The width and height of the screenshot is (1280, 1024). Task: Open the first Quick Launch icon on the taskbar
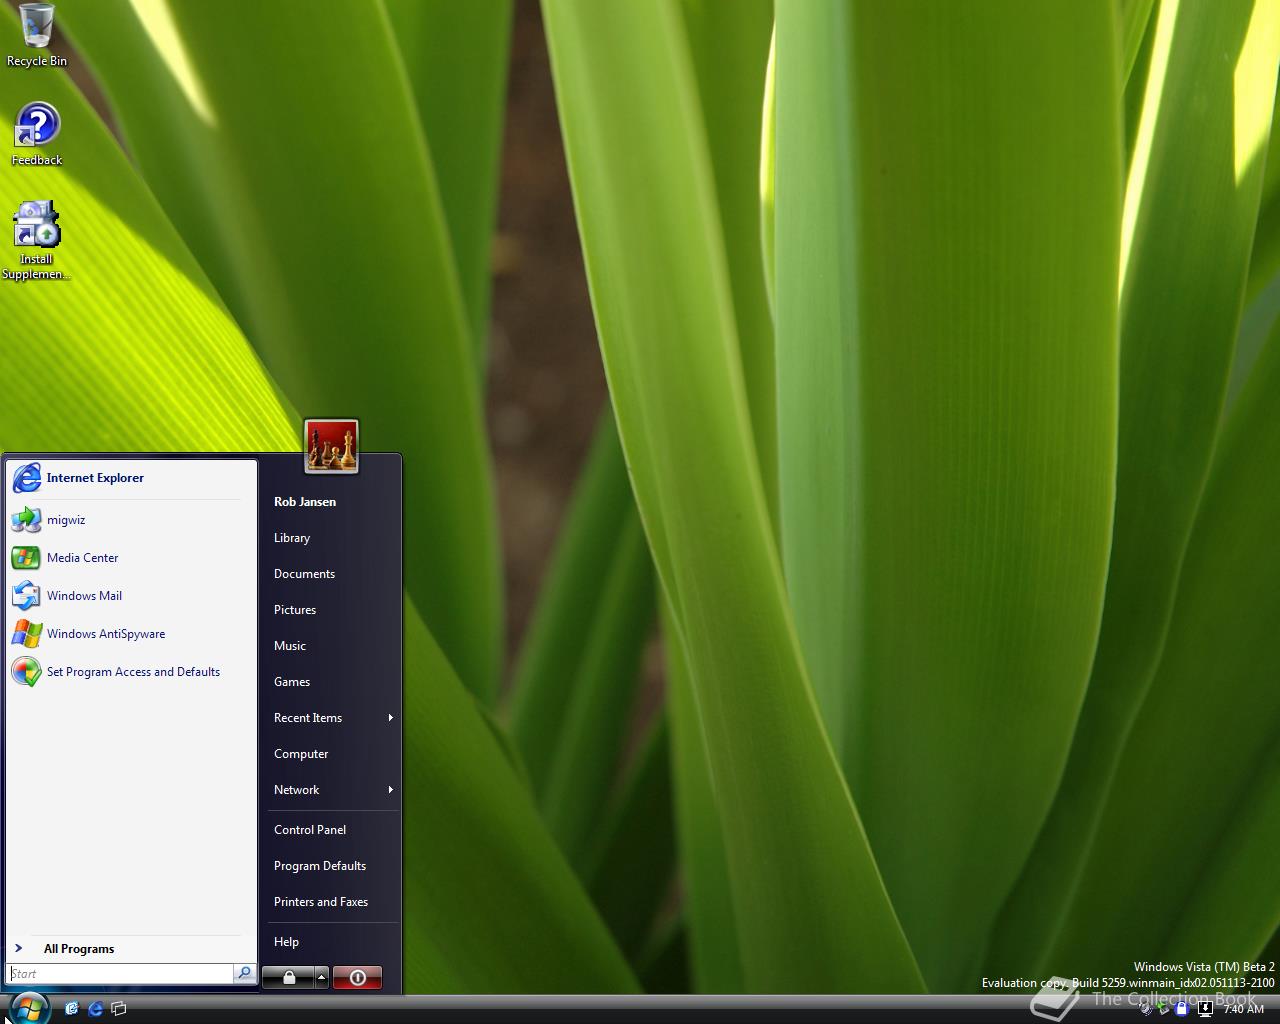point(72,1009)
